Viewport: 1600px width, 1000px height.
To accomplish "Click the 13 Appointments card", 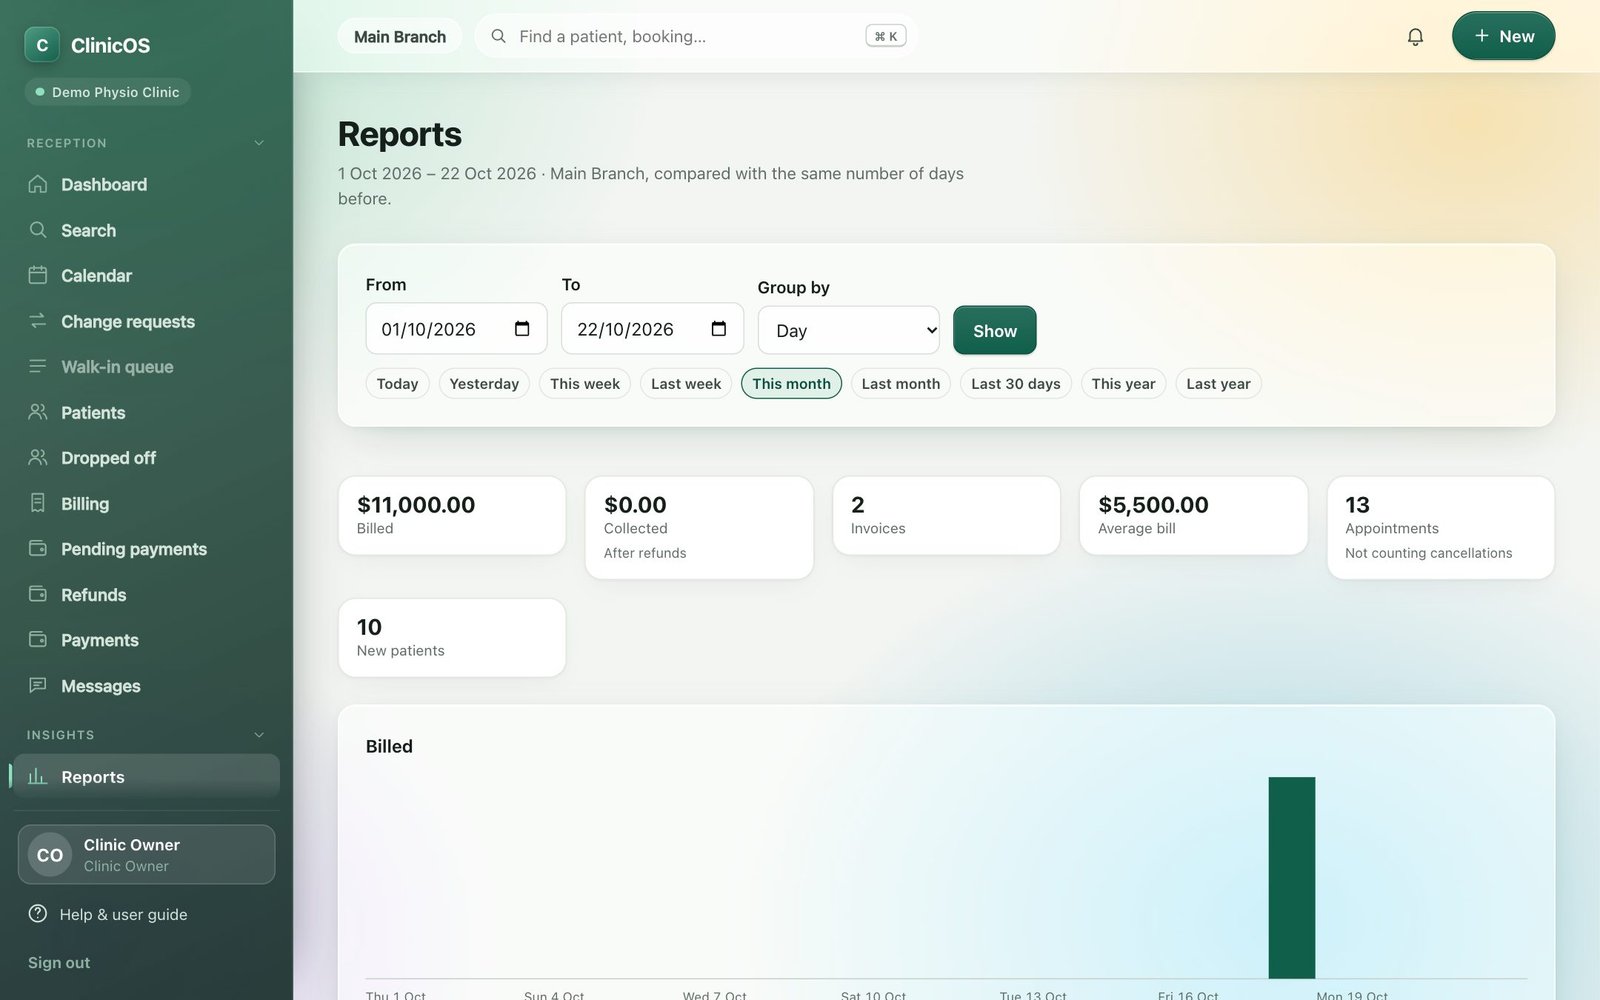I will click(x=1441, y=528).
